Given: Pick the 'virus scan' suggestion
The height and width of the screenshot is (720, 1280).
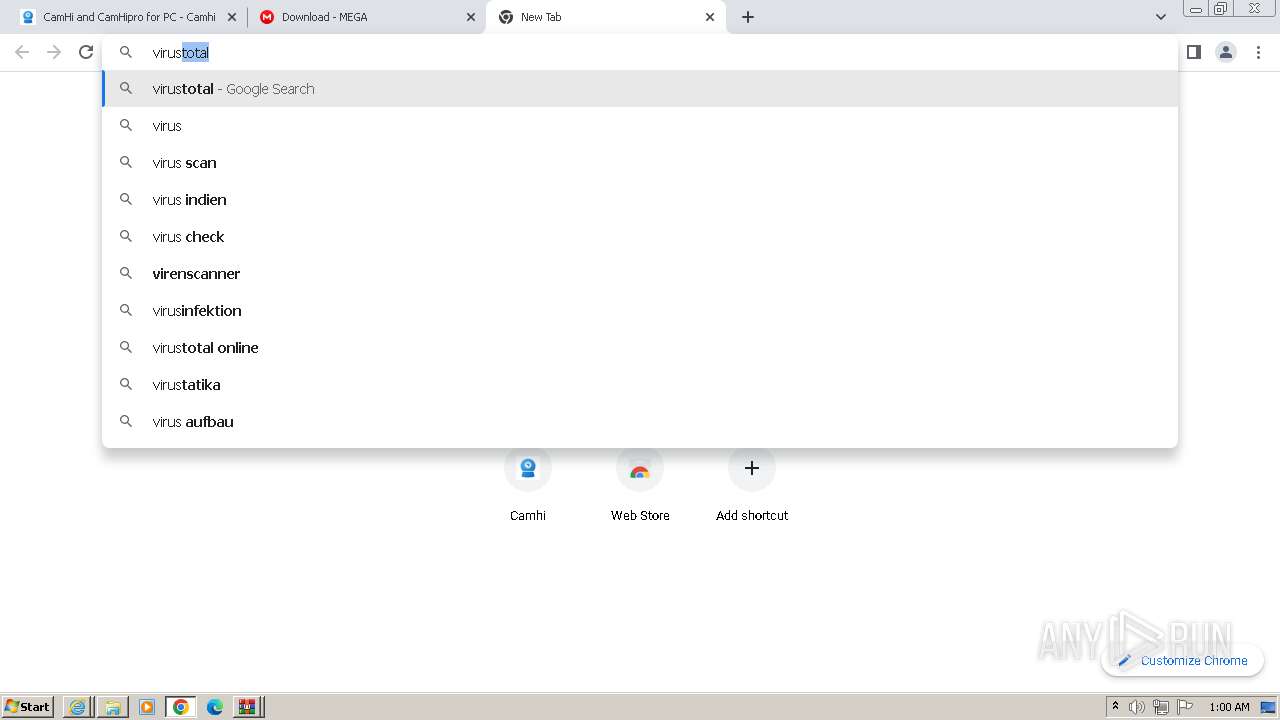Looking at the screenshot, I should [x=640, y=163].
